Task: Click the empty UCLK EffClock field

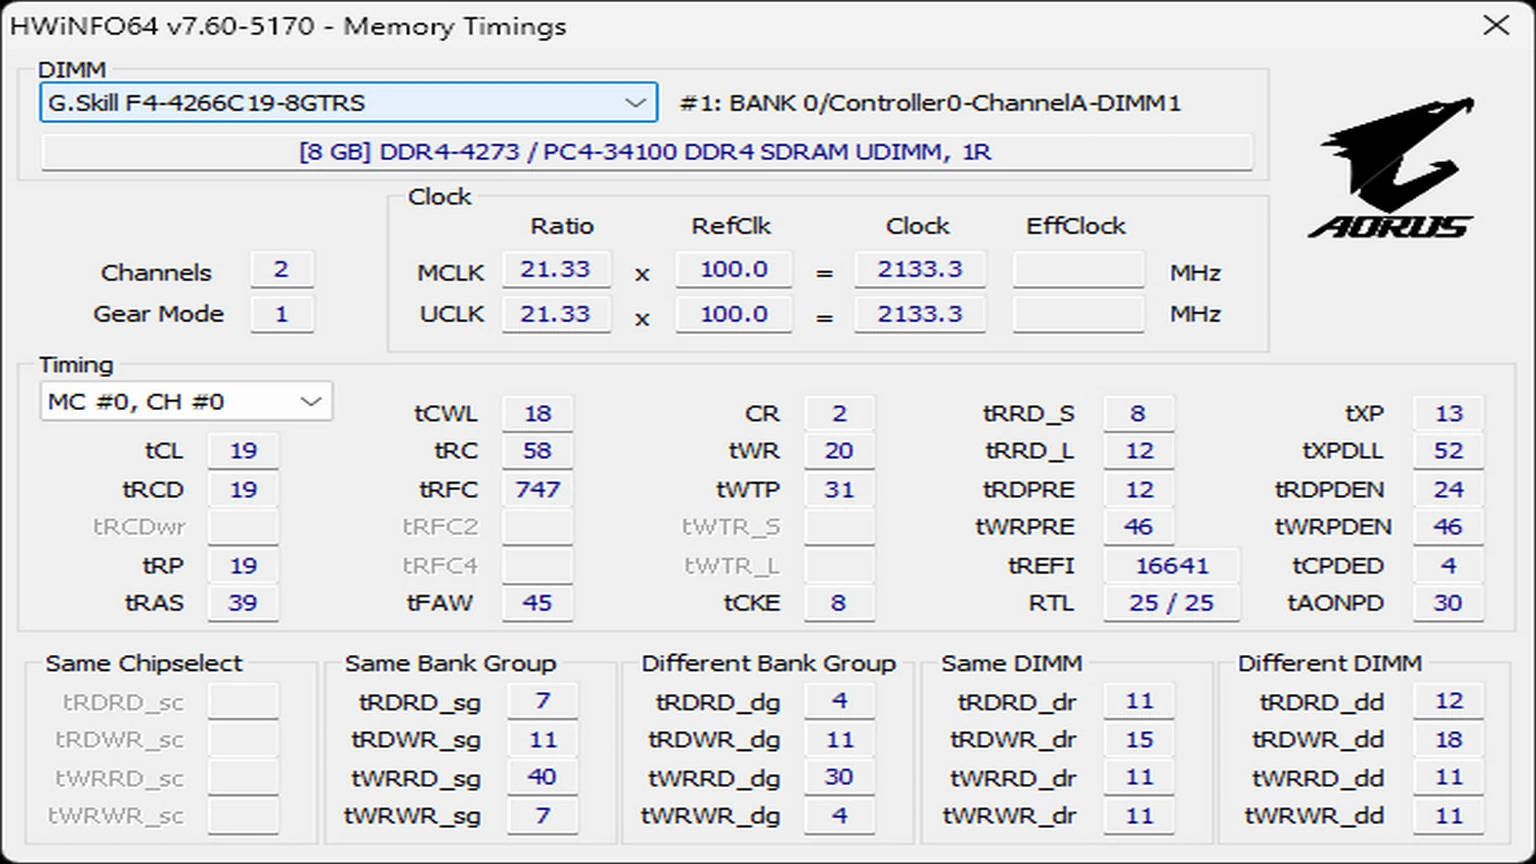Action: click(1078, 314)
